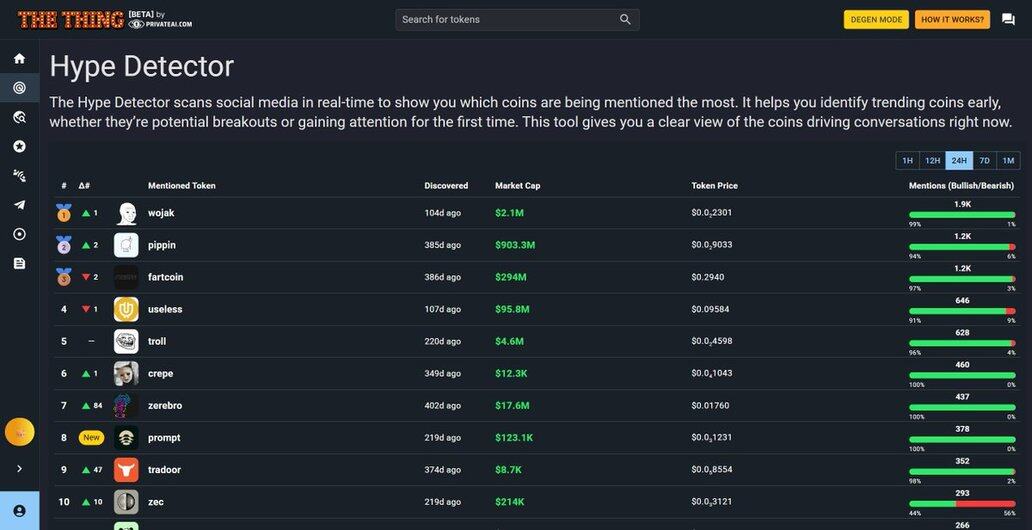
Task: Click the search magnifier icon
Action: [625, 19]
